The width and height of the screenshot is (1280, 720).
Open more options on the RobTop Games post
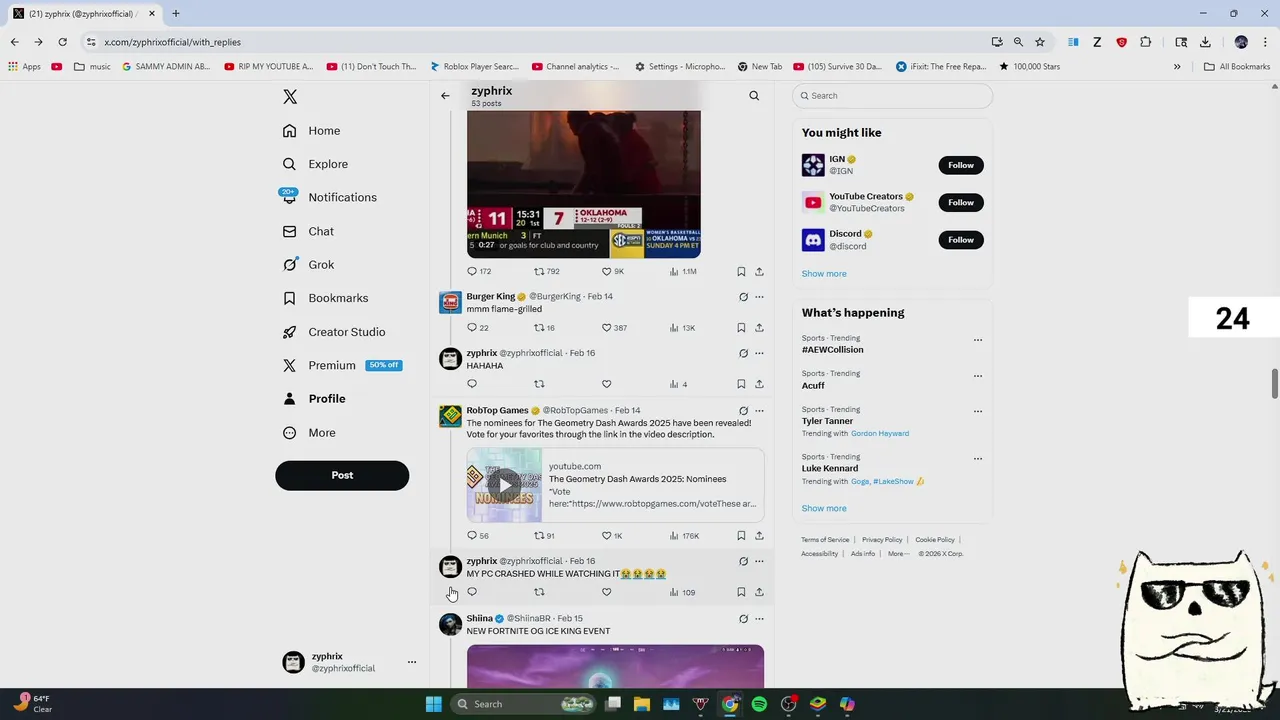(x=759, y=411)
